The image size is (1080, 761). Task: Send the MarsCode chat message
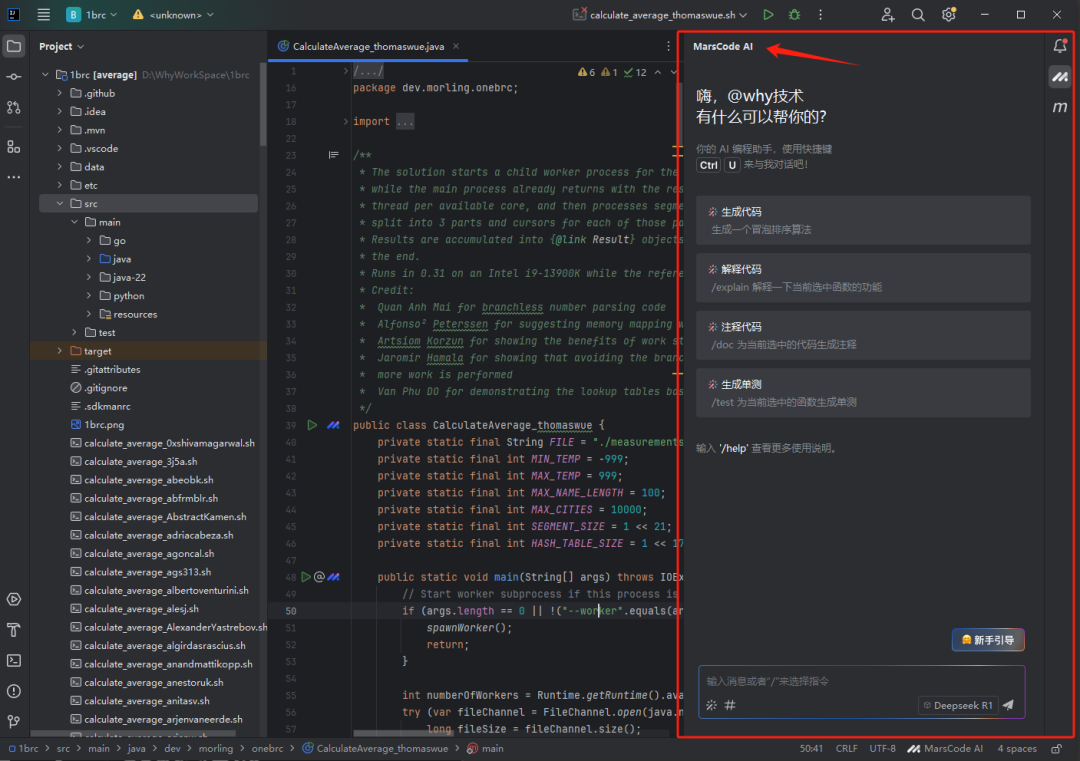pyautogui.click(x=1008, y=705)
